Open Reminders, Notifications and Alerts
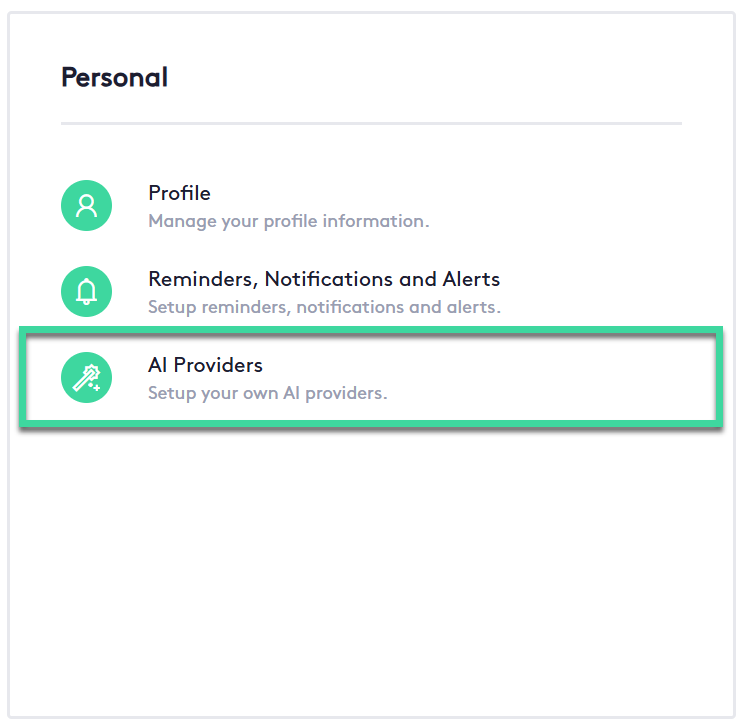 coord(323,279)
